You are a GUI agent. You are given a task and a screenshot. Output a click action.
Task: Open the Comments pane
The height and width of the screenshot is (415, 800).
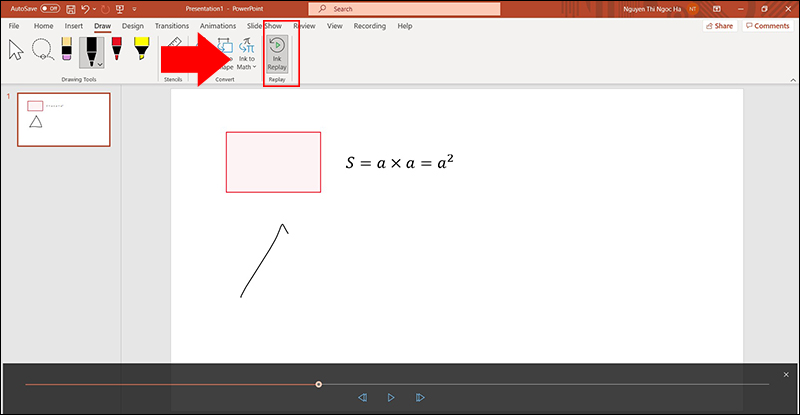767,26
